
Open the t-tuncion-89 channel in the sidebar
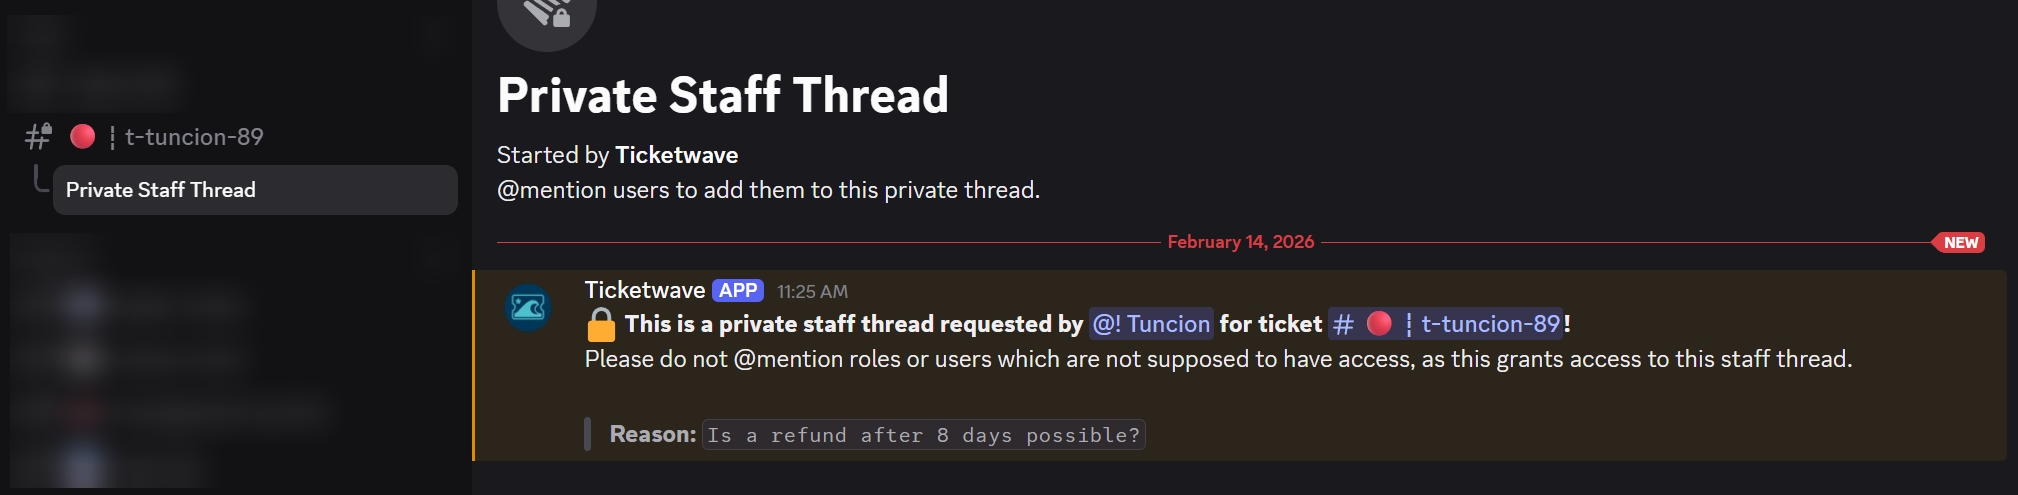[x=194, y=137]
